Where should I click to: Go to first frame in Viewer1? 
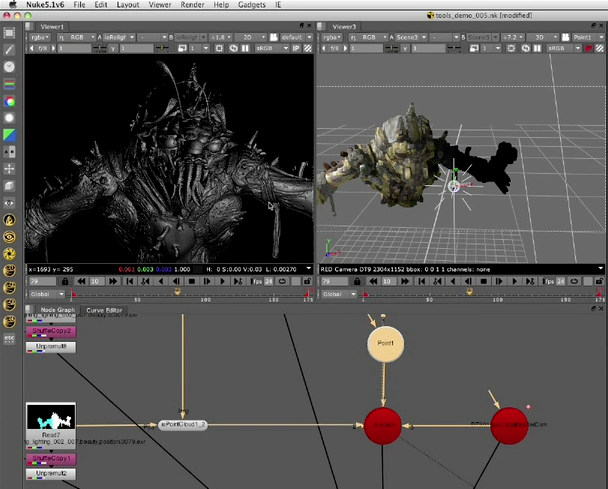(130, 281)
